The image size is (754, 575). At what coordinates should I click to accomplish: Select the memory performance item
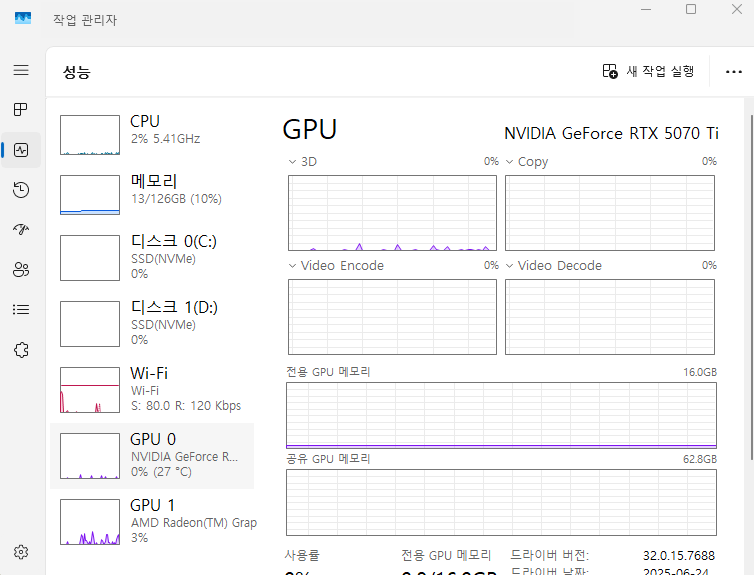[152, 190]
